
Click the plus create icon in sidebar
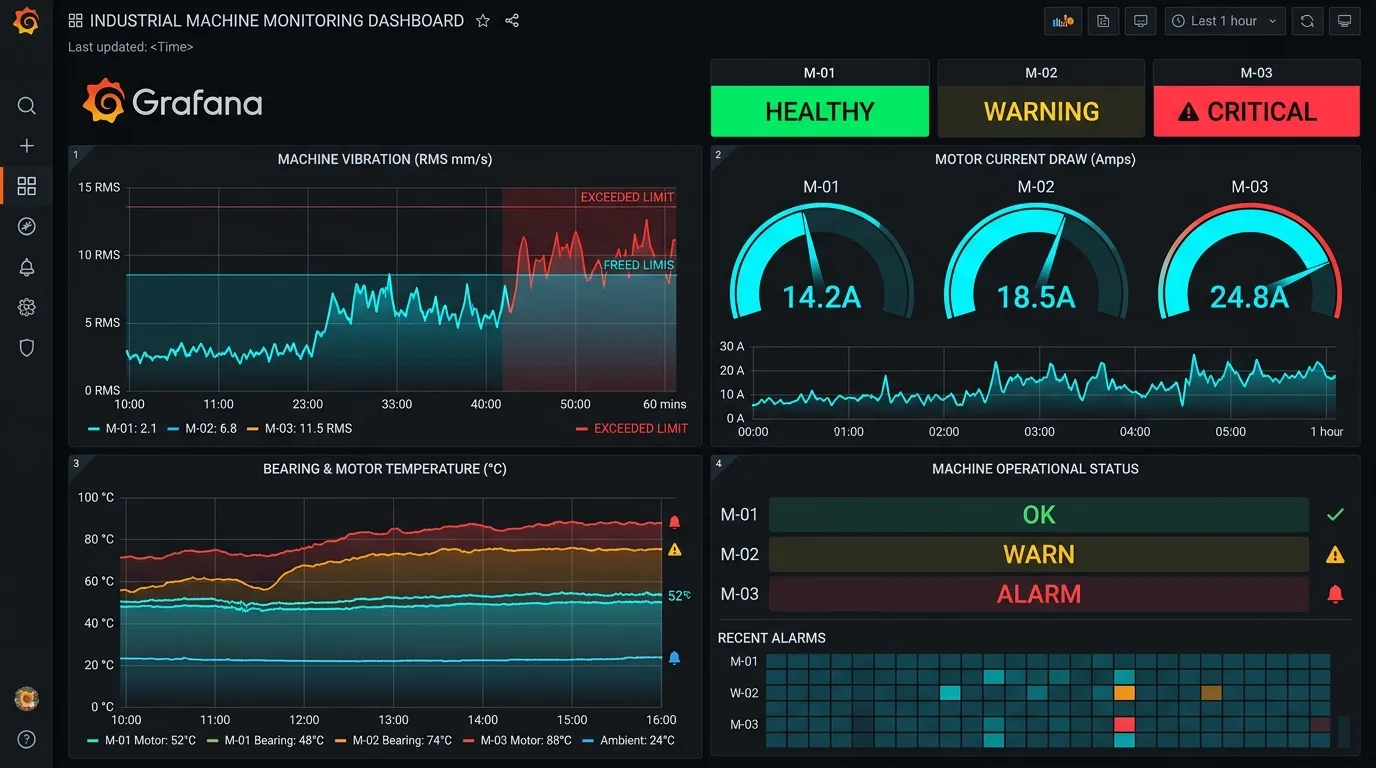pyautogui.click(x=27, y=146)
